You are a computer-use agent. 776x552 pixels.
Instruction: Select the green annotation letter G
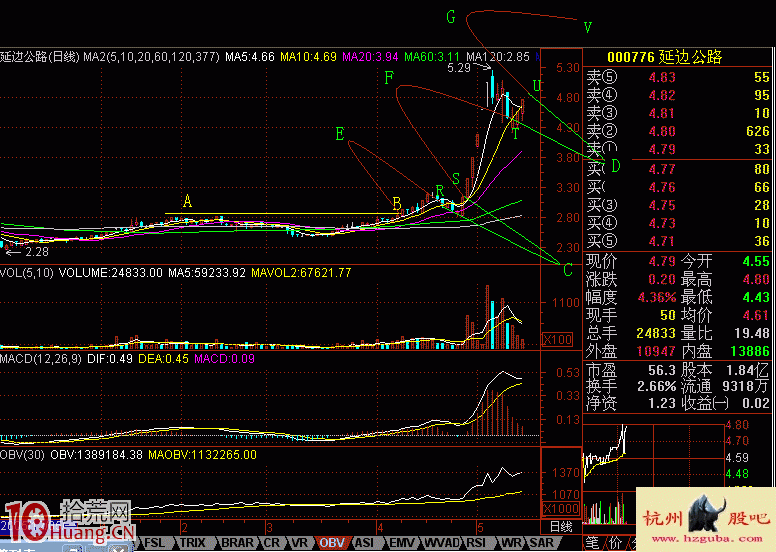coord(451,17)
